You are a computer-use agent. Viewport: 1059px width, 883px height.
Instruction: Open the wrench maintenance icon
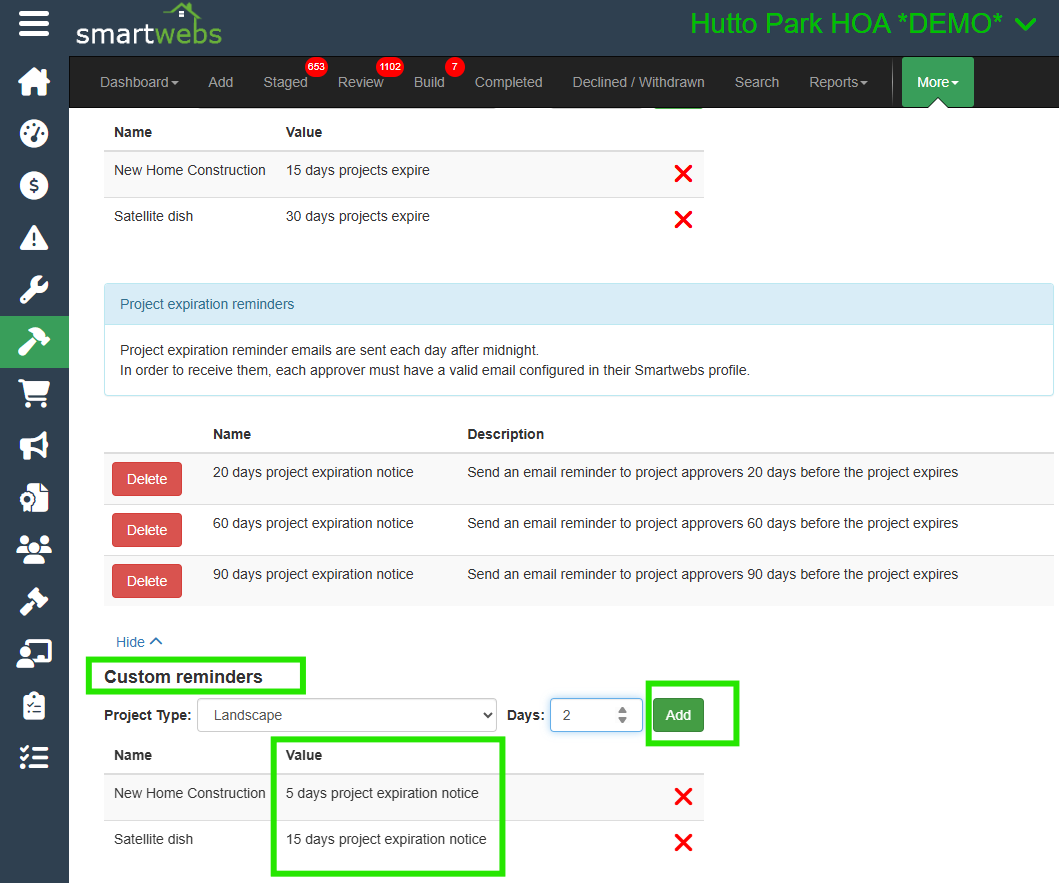click(34, 290)
